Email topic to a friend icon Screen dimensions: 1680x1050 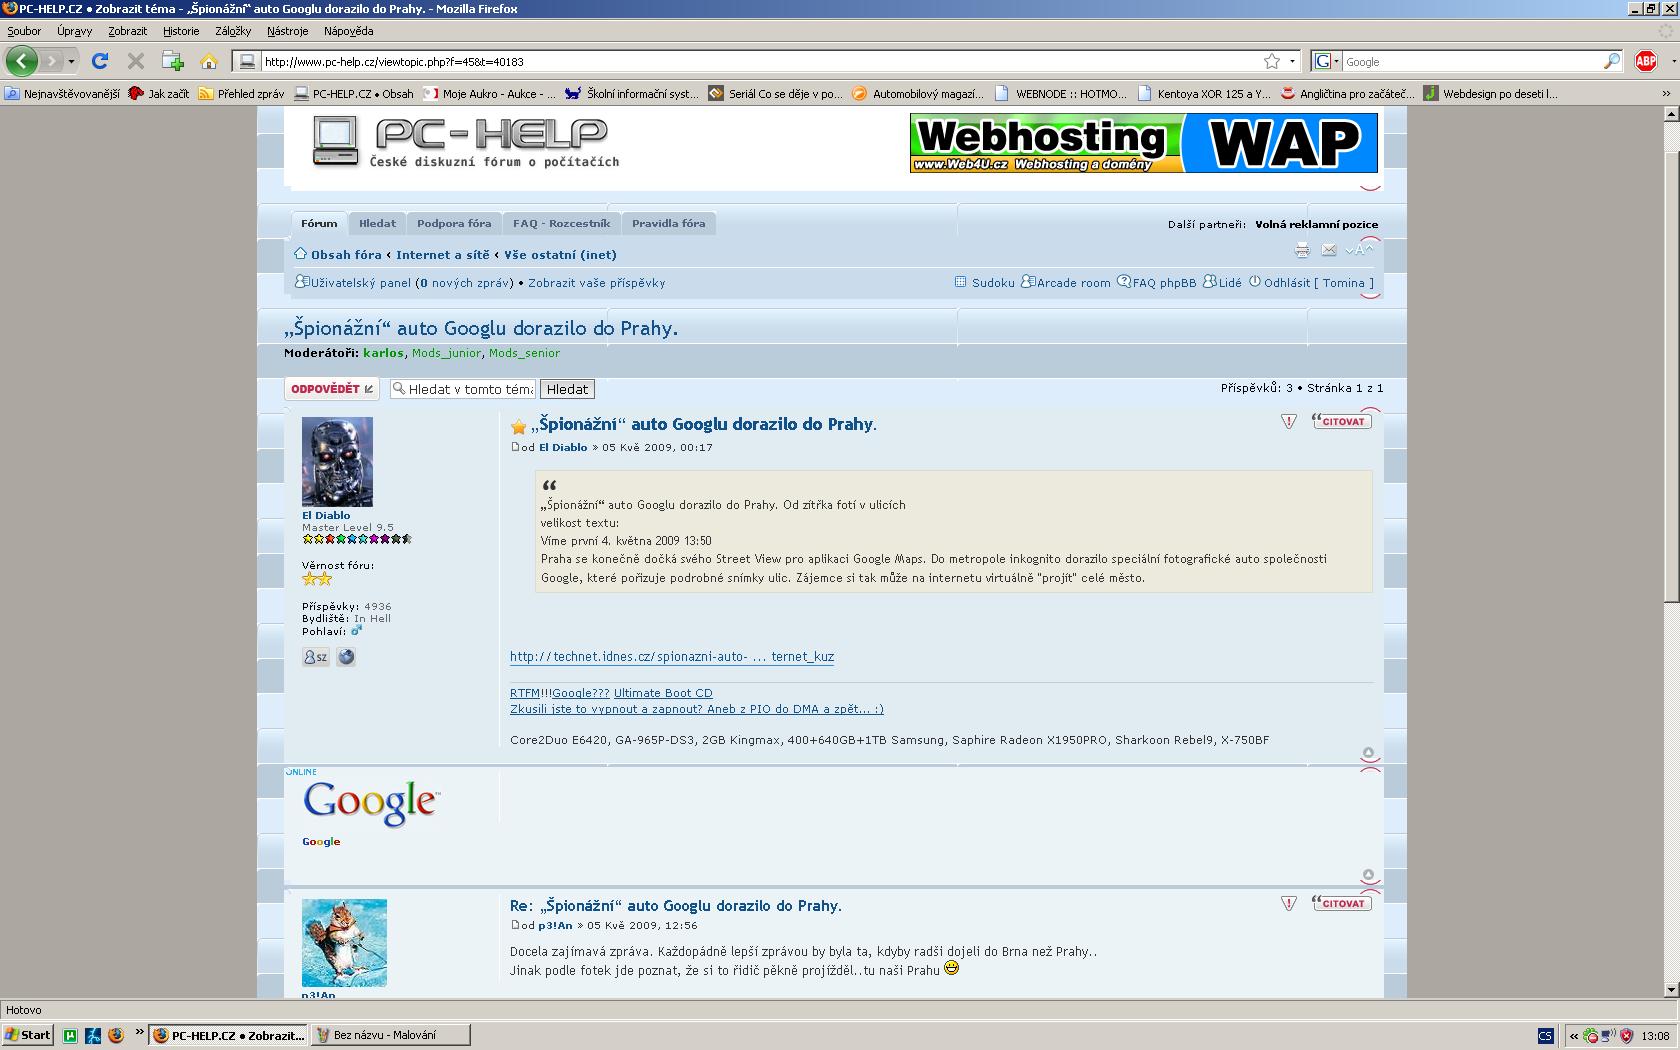(x=1329, y=250)
